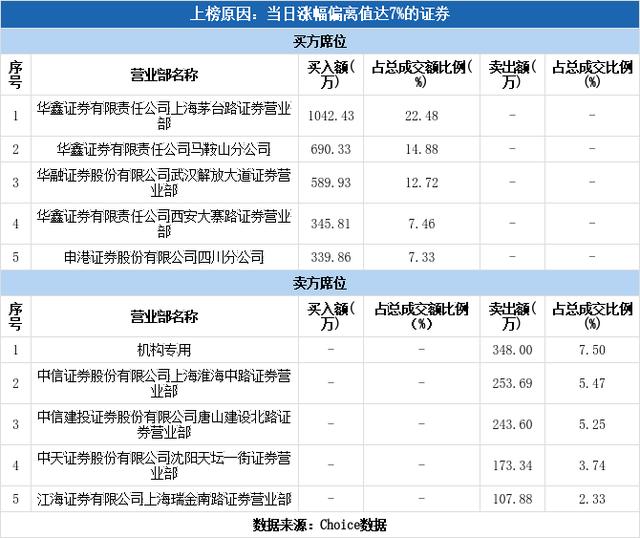This screenshot has height=538, width=640.
Task: Select the title 上榜原因：当日涨幅偏离值达7%的证券
Action: pyautogui.click(x=320, y=14)
